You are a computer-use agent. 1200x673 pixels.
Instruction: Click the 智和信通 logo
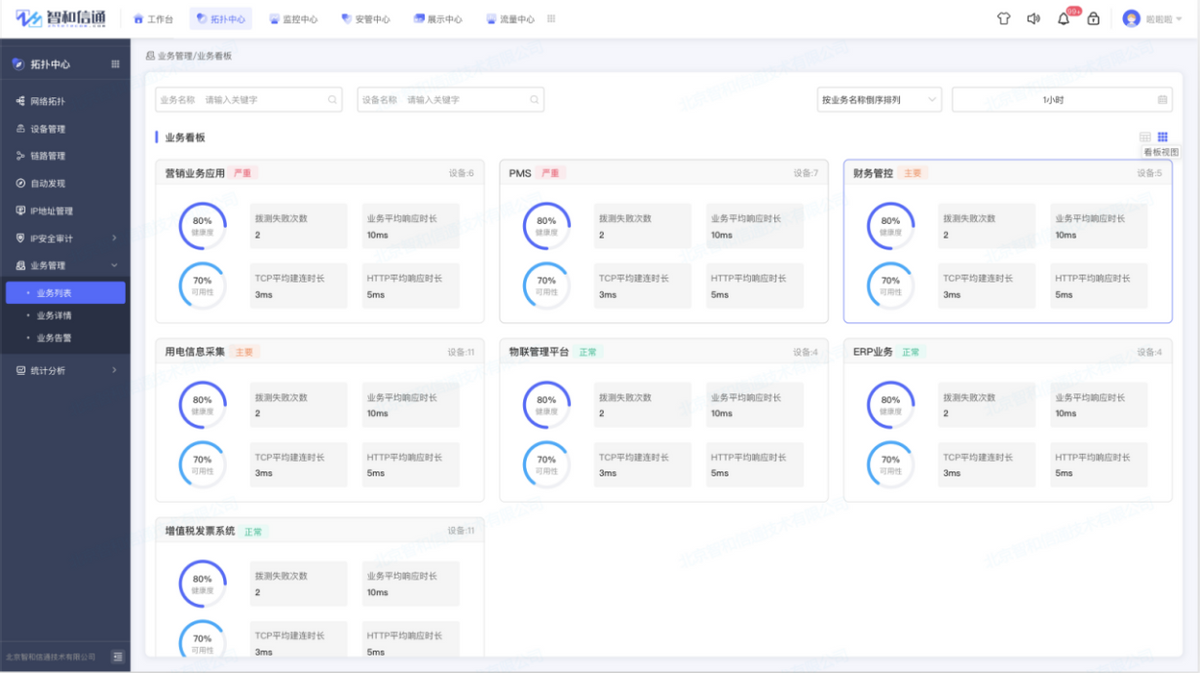pyautogui.click(x=60, y=19)
